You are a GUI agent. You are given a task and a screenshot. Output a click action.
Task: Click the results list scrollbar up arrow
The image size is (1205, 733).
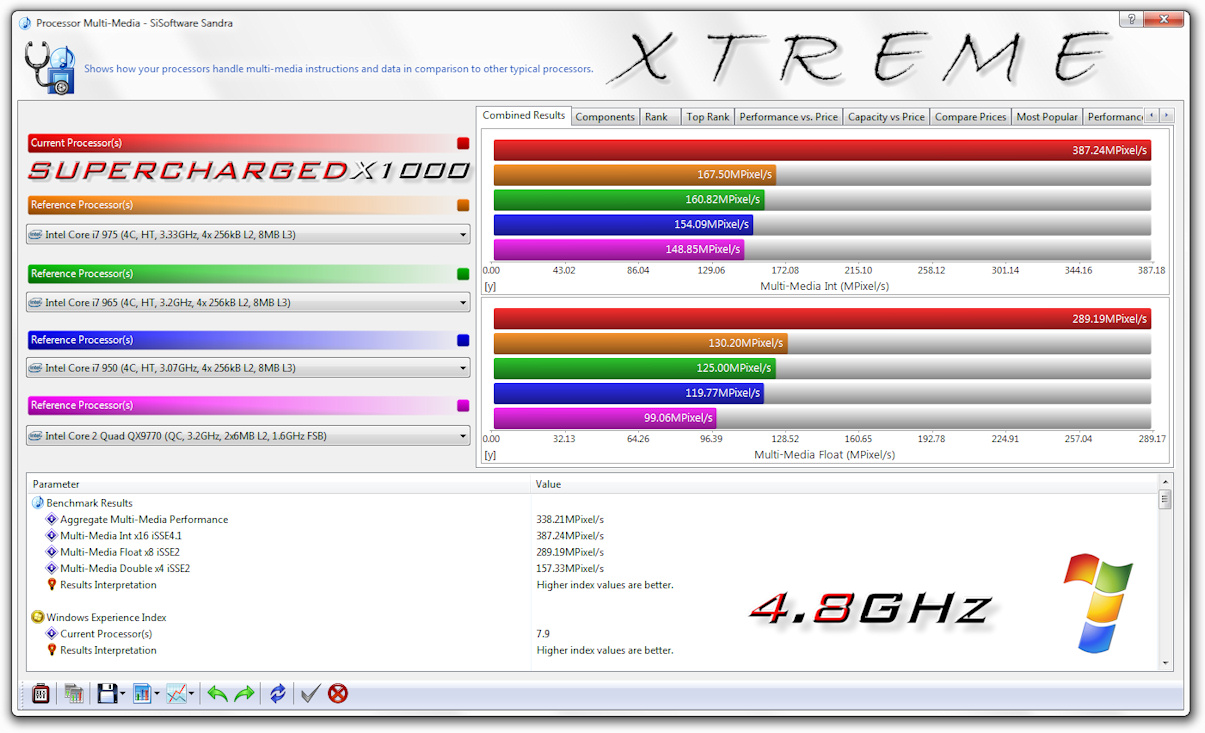point(1165,482)
